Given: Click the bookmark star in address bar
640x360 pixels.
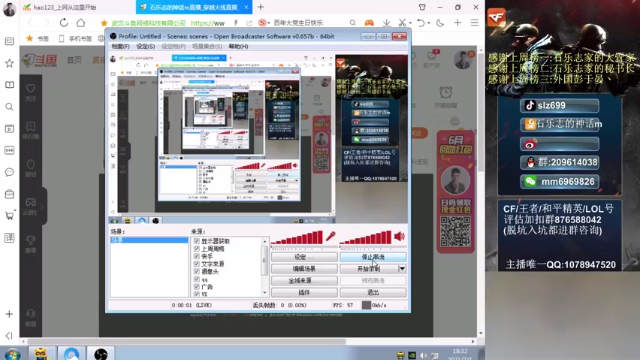Looking at the screenshot, I should 104,23.
